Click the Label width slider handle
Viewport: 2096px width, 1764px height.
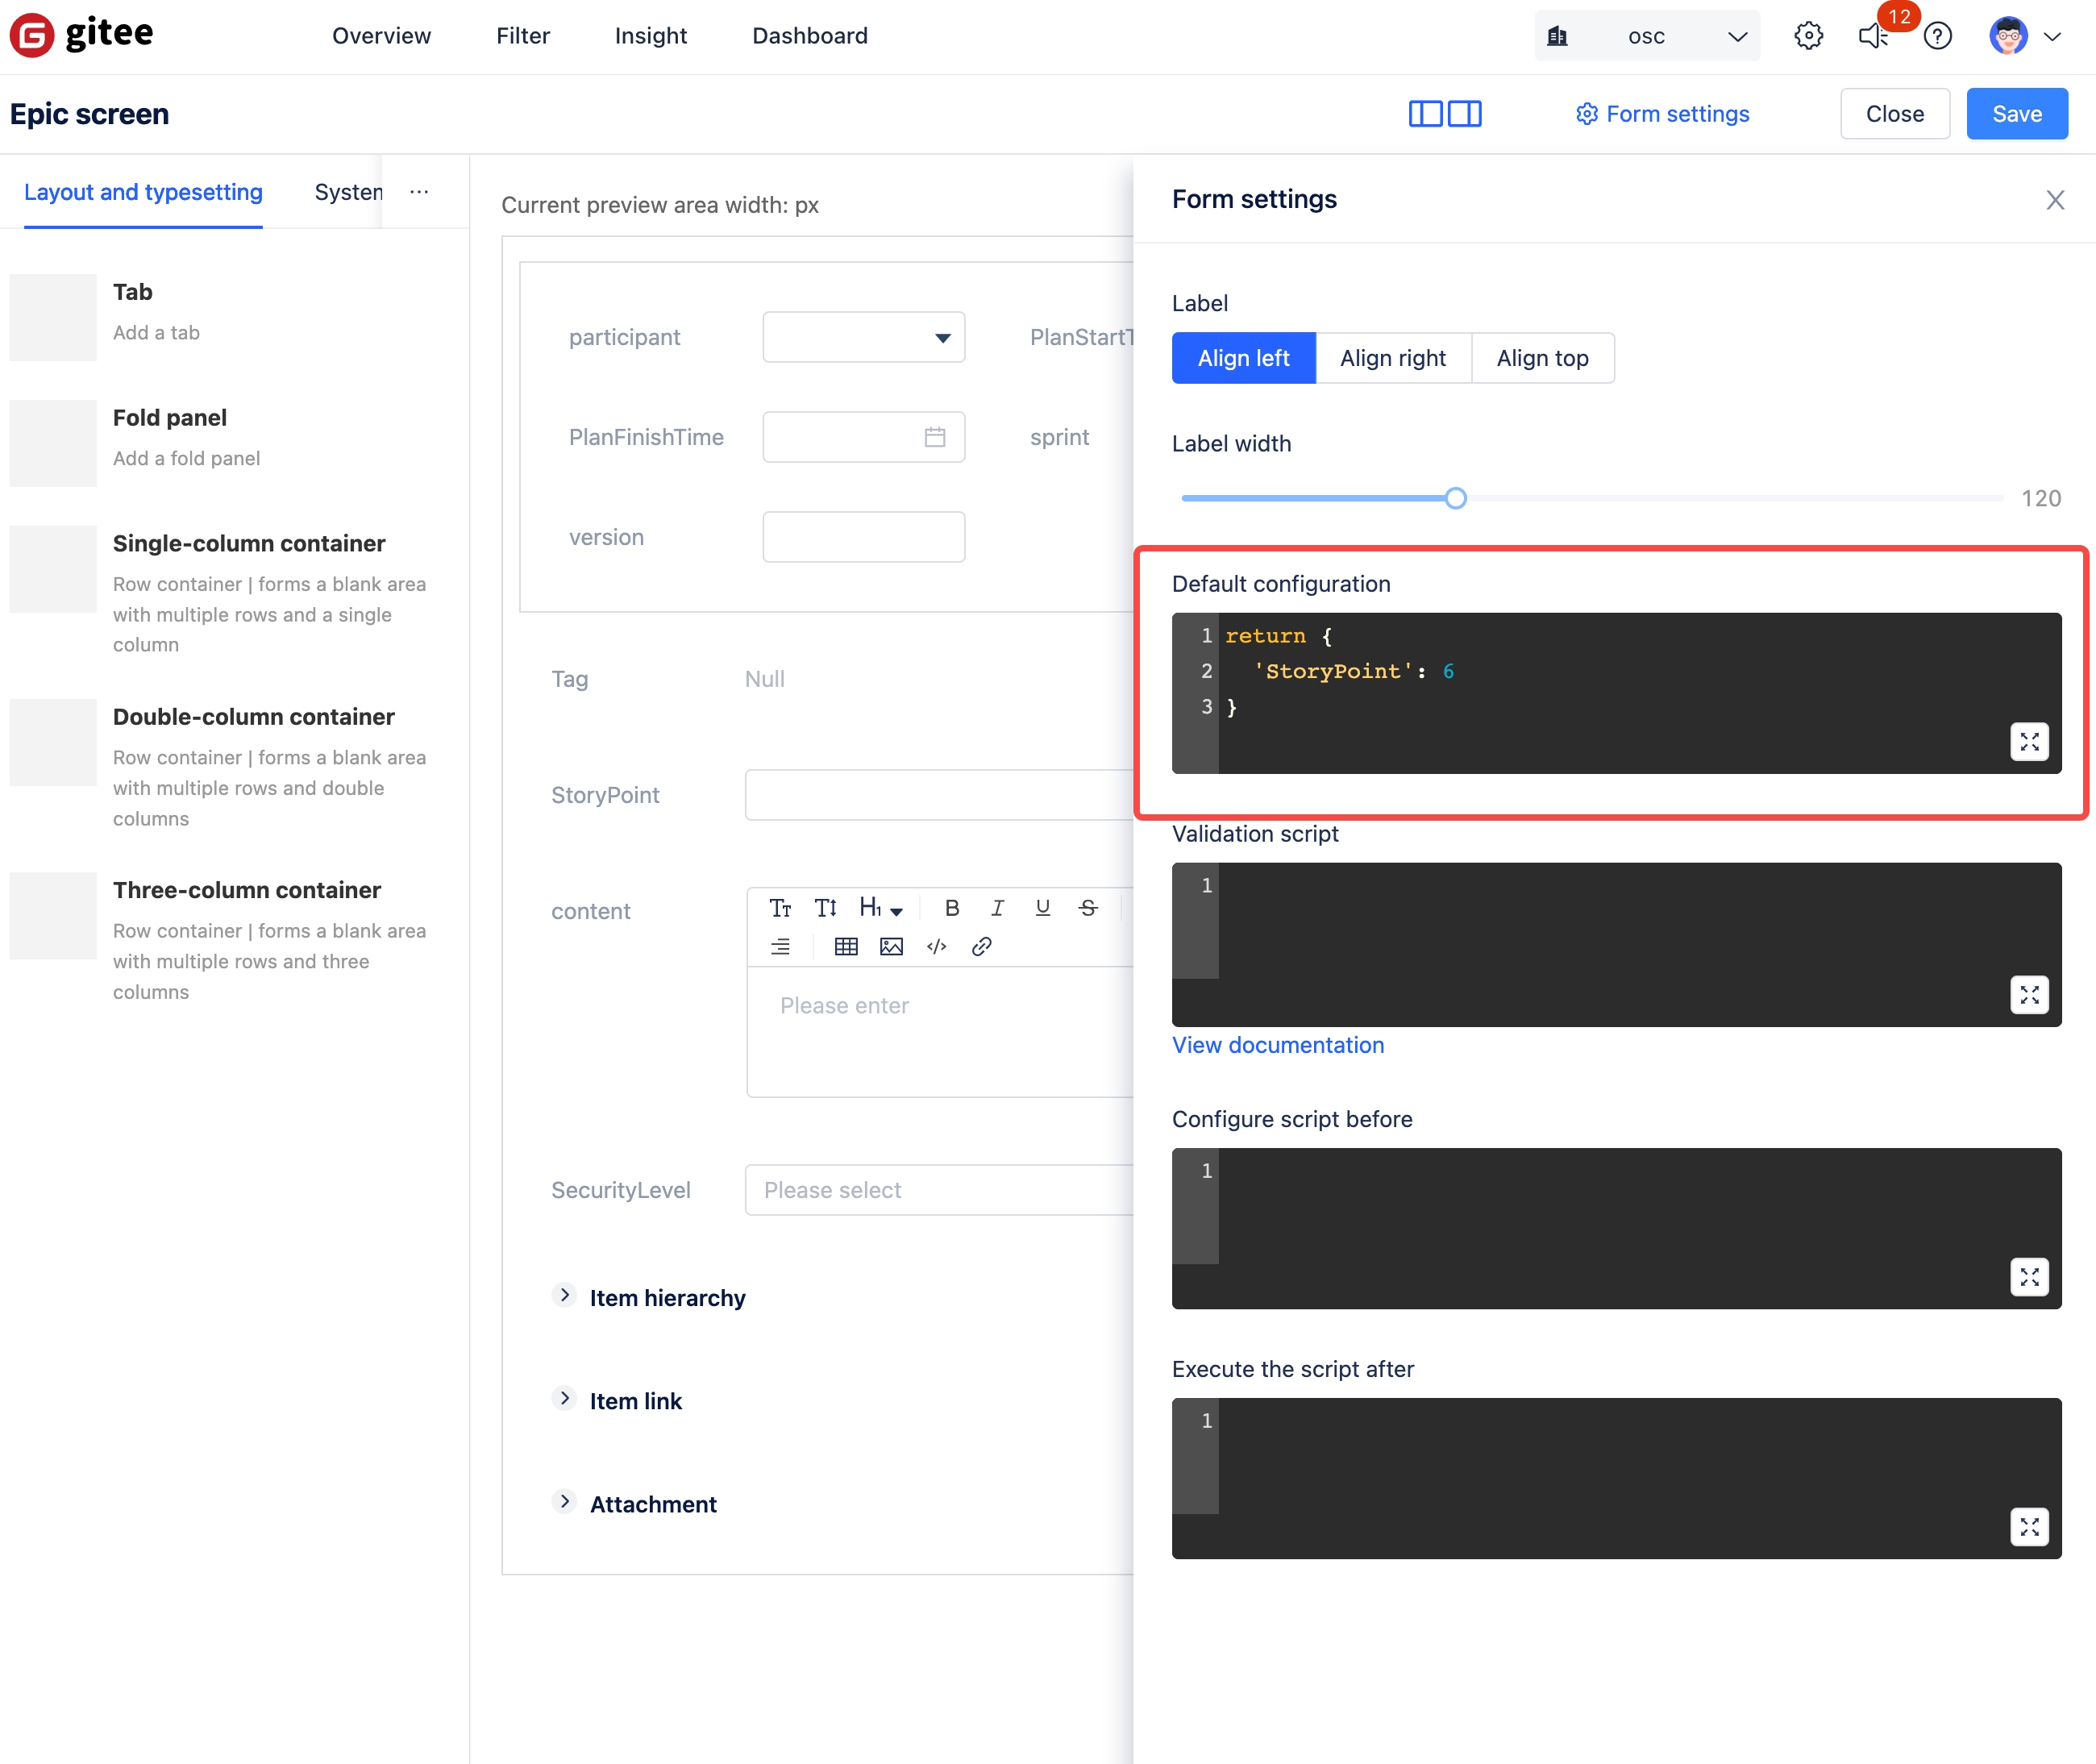click(1455, 498)
